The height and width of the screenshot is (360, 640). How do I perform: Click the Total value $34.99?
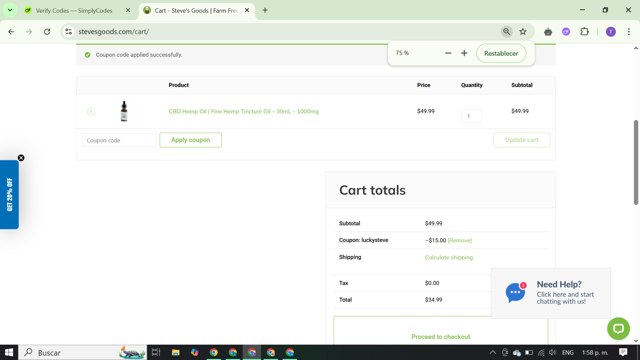[x=433, y=300]
